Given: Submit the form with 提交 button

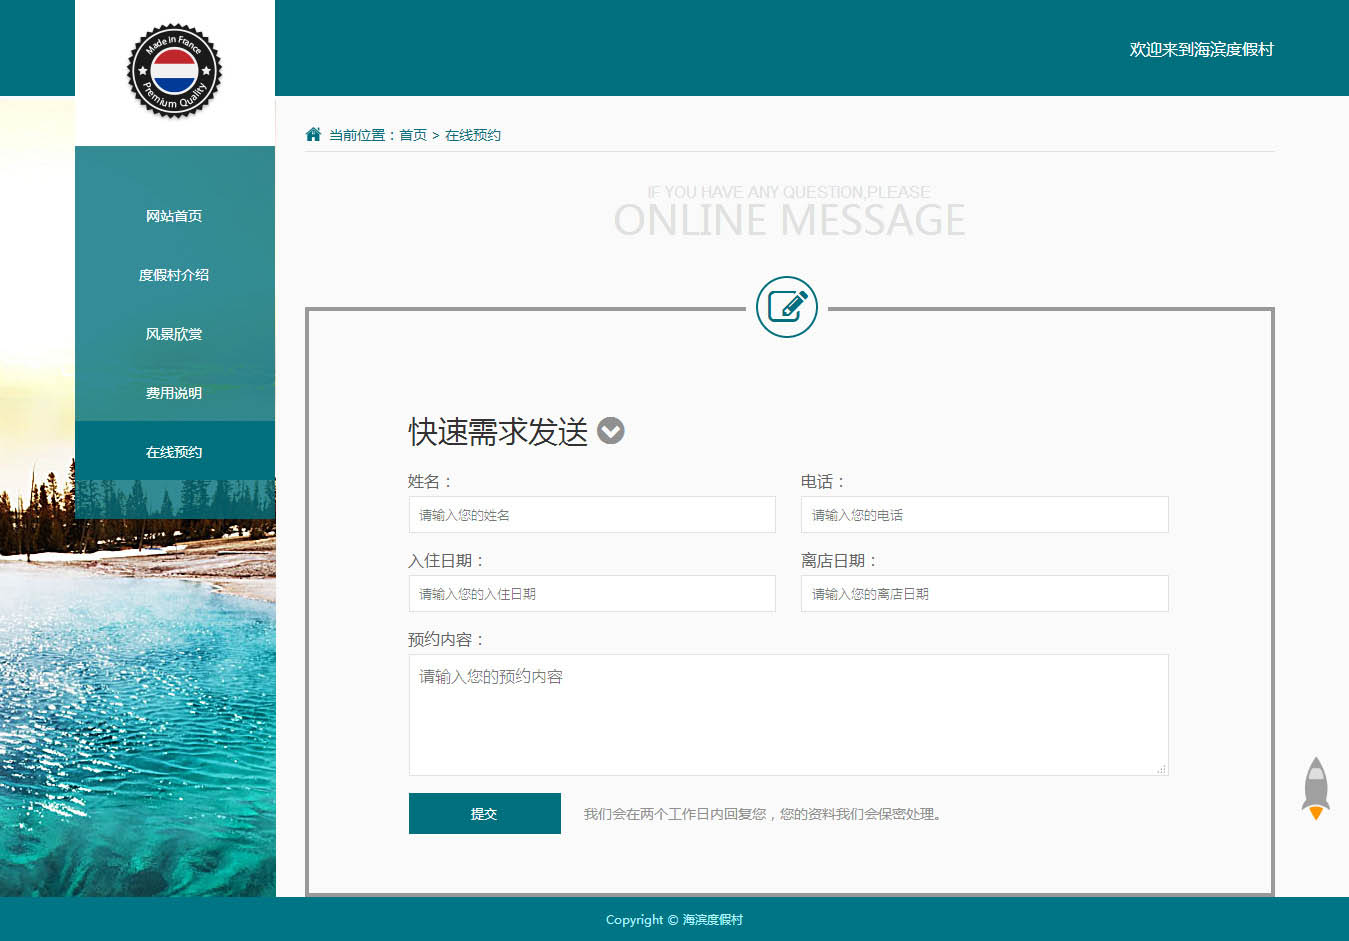Looking at the screenshot, I should click(485, 814).
